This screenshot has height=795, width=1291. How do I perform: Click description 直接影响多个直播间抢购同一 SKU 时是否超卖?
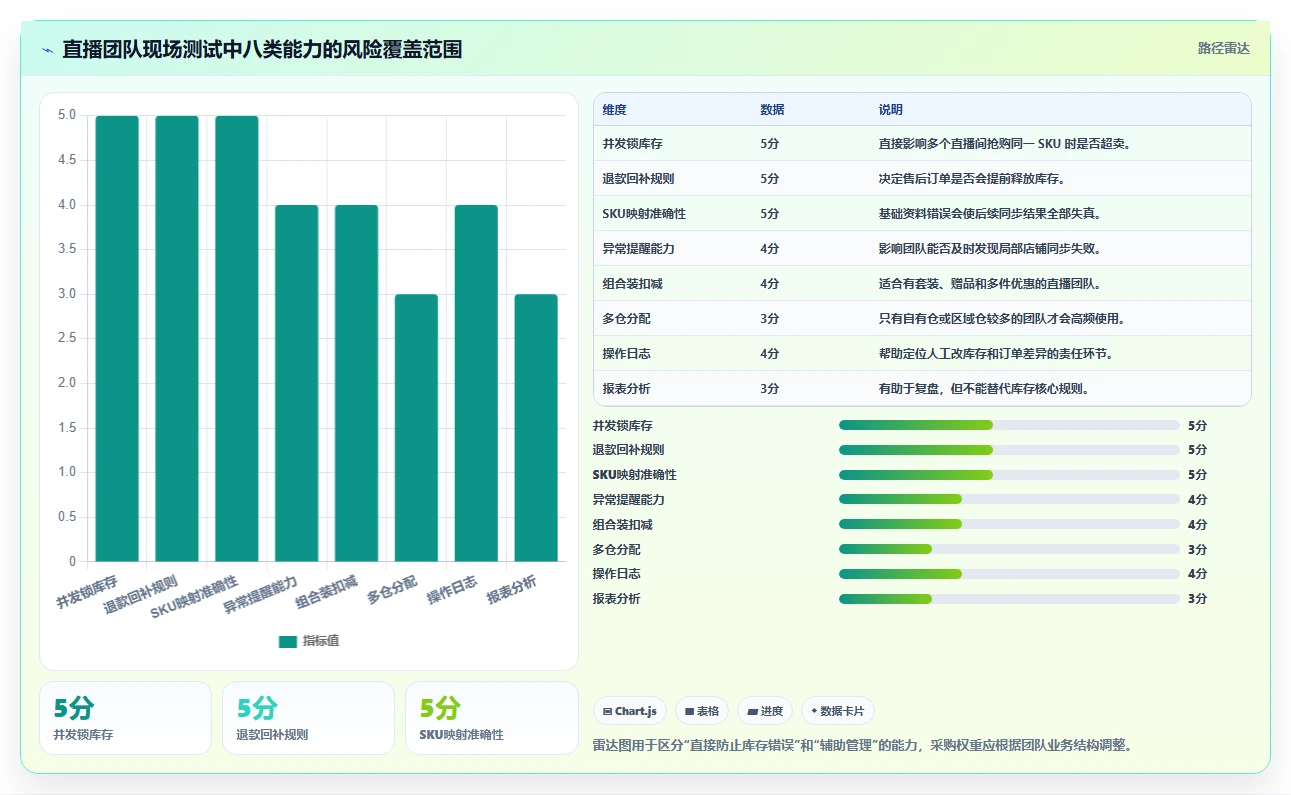click(x=1005, y=144)
